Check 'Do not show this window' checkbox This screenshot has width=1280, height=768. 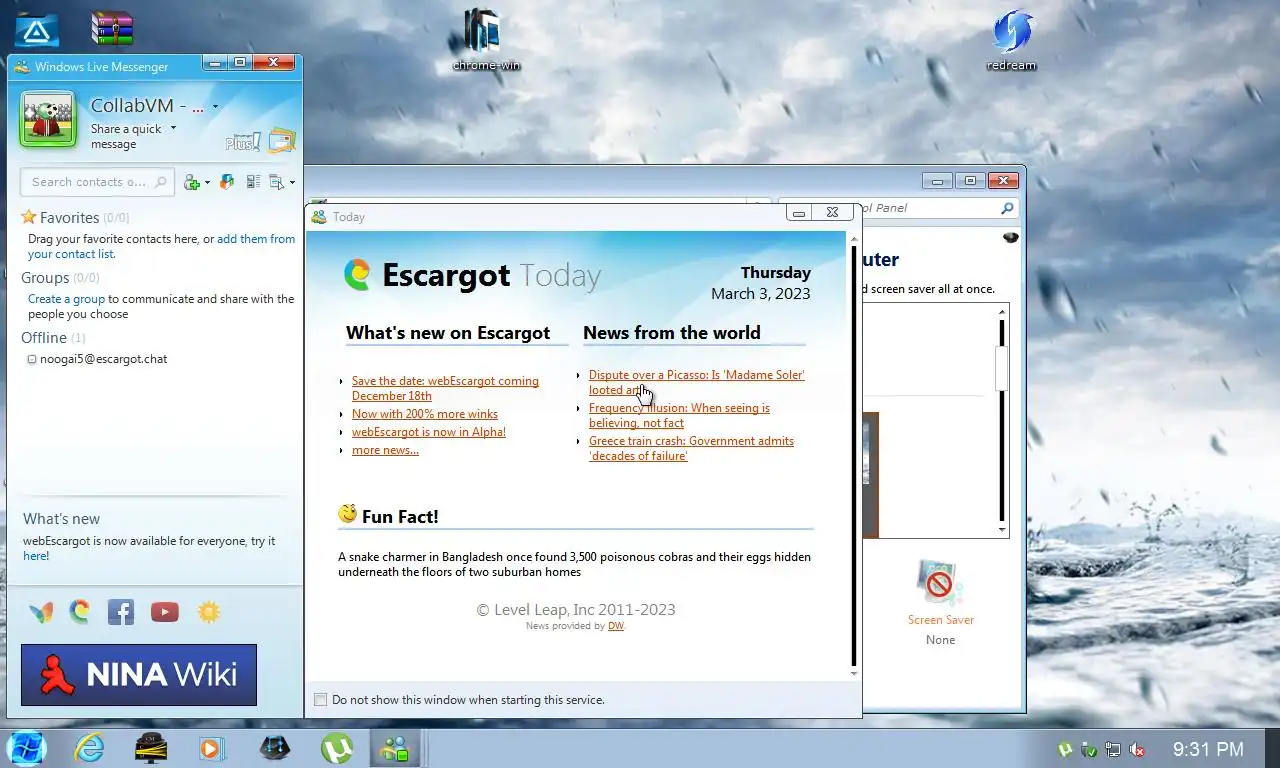pyautogui.click(x=320, y=700)
